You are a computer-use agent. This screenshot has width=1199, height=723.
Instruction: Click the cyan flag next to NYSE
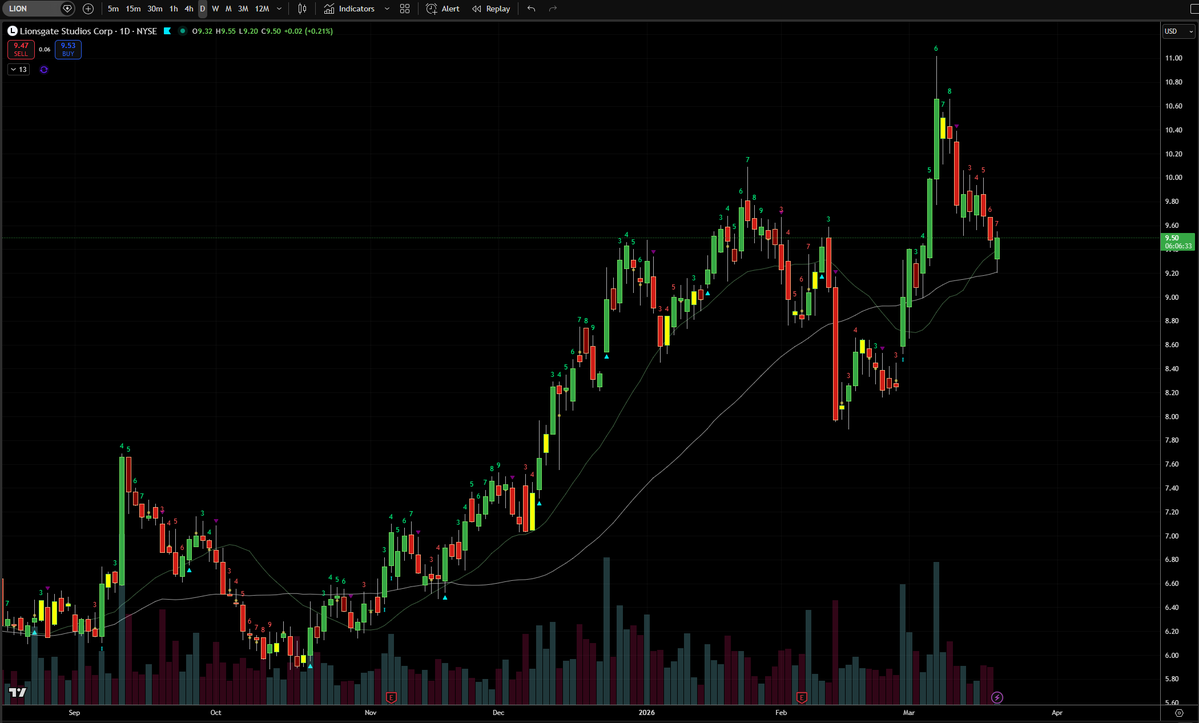(167, 31)
